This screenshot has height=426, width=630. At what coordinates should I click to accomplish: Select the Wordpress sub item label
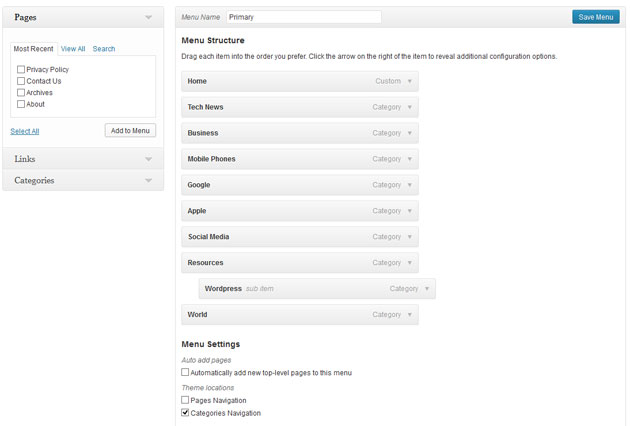point(223,289)
